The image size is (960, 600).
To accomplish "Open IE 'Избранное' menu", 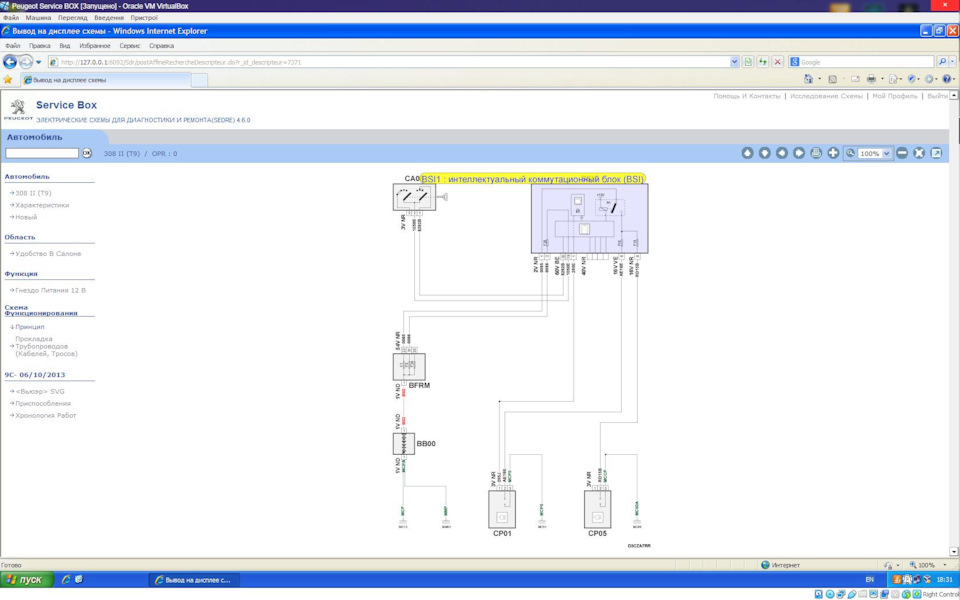I will click(x=95, y=46).
